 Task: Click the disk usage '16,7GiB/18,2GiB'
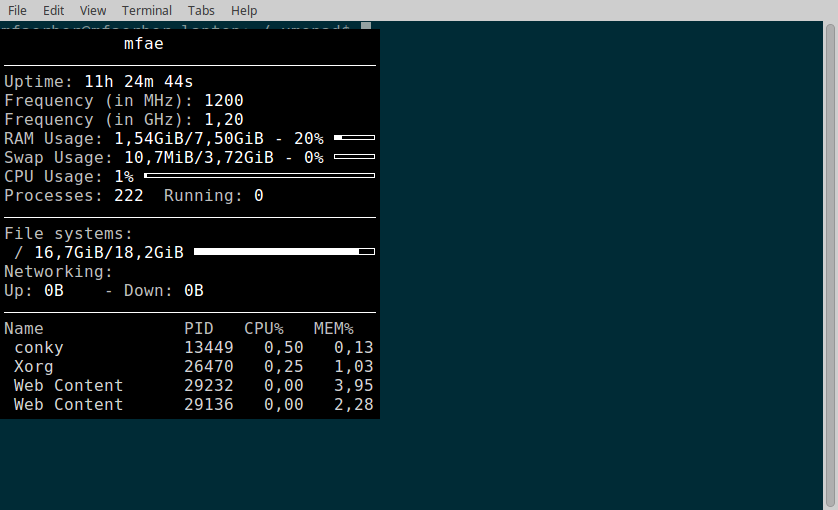point(109,252)
